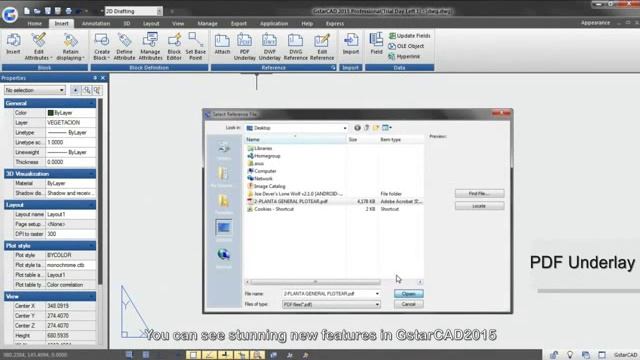Click the GstarCAD application logo button

[x=10, y=14]
